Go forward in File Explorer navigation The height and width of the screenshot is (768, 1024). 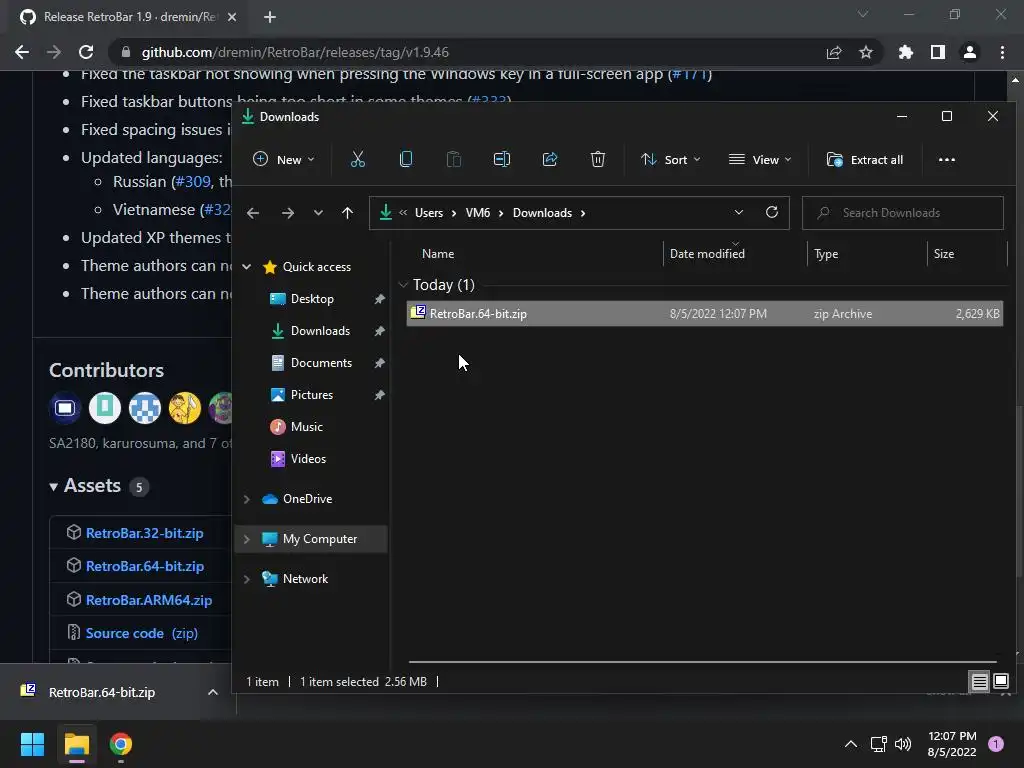287,213
